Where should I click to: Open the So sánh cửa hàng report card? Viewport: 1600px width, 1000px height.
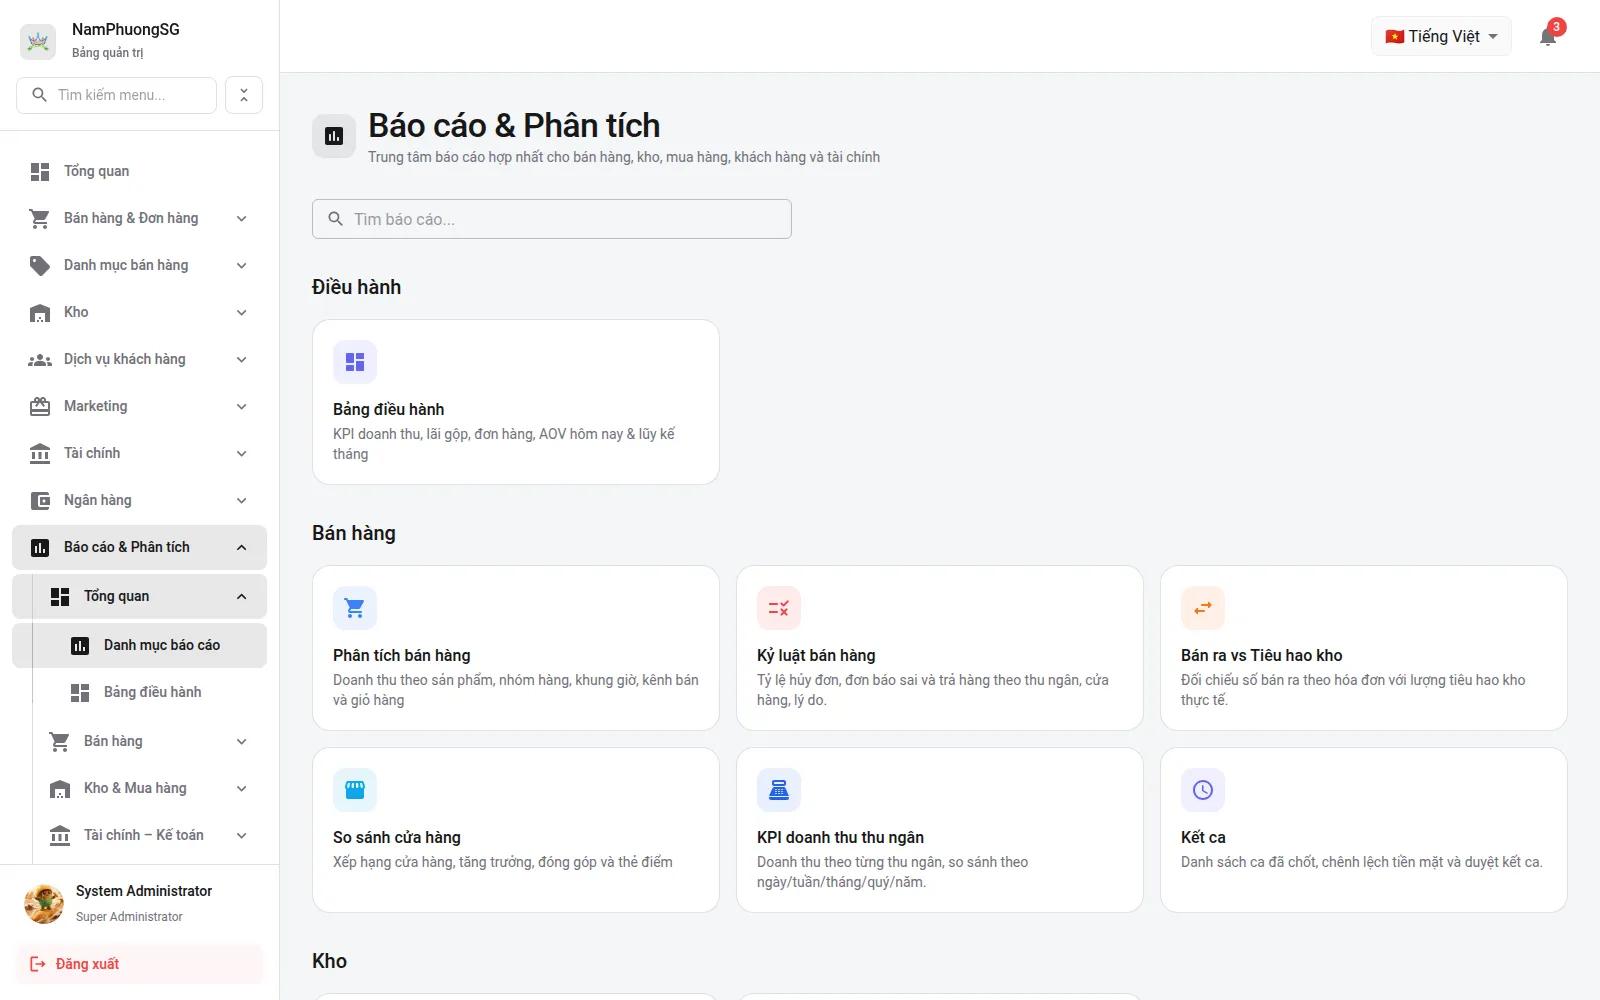point(516,830)
